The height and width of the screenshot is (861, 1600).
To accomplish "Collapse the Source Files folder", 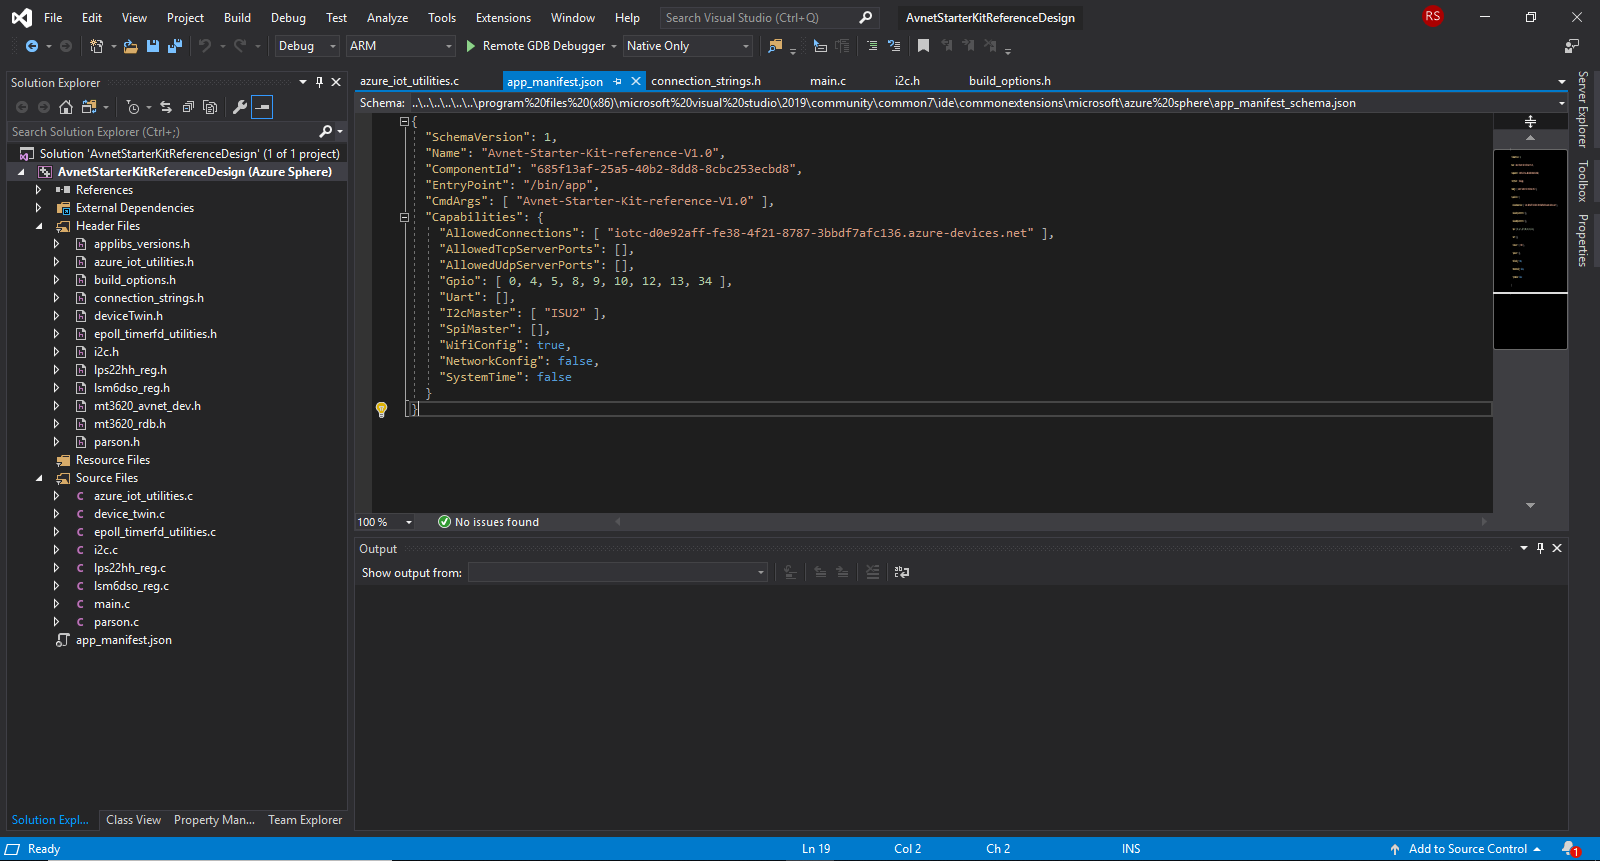I will coord(39,478).
